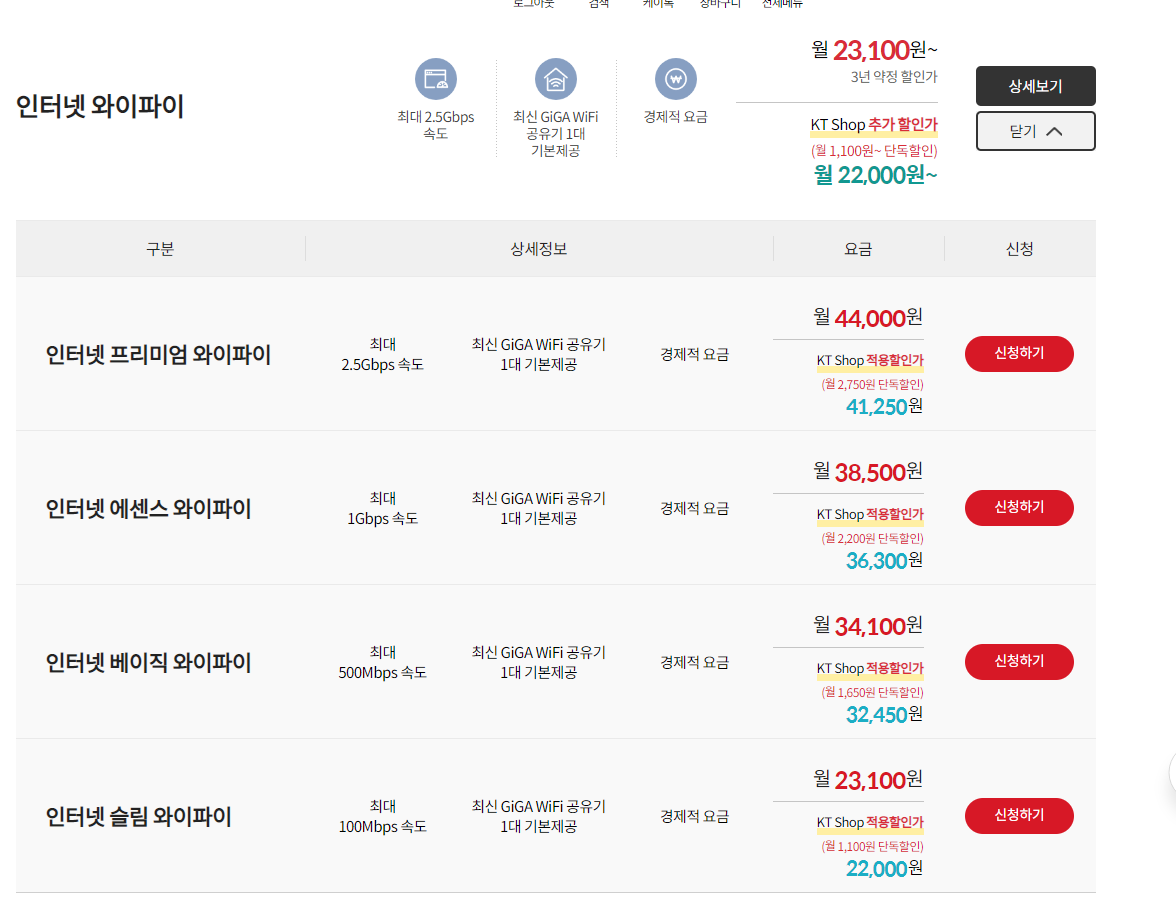Image resolution: width=1176 pixels, height=898 pixels.
Task: Hit 신청하기 on 인터넷 베이직 와이파이 row
Action: click(x=1019, y=662)
